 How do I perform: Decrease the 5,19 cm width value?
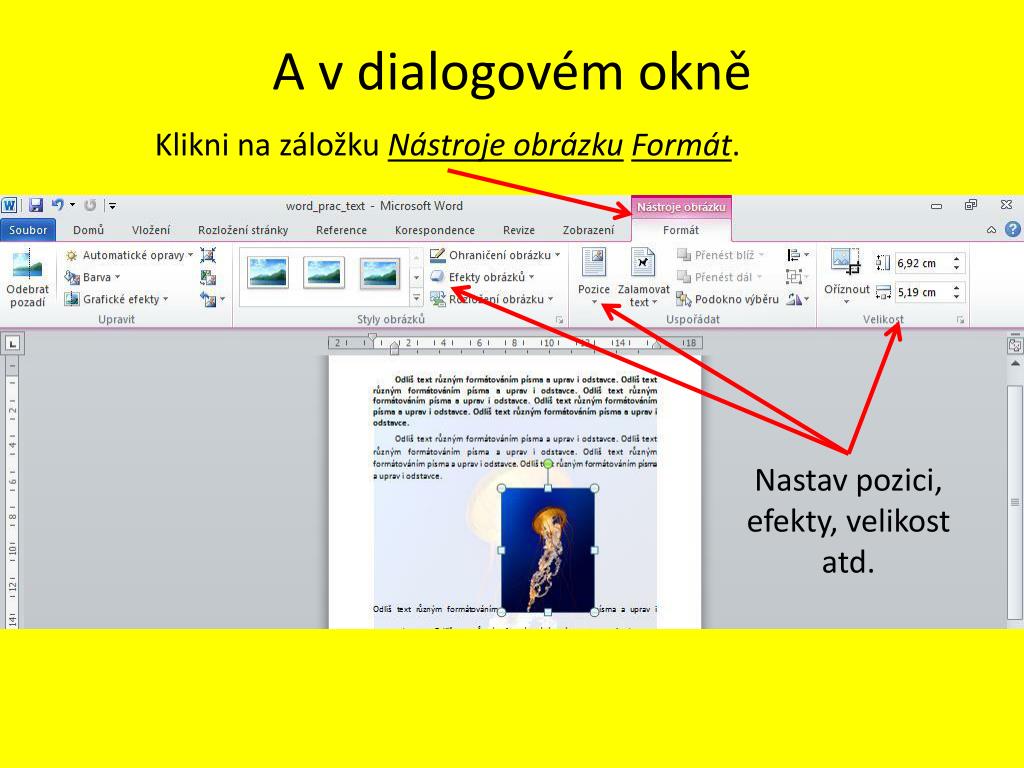957,297
